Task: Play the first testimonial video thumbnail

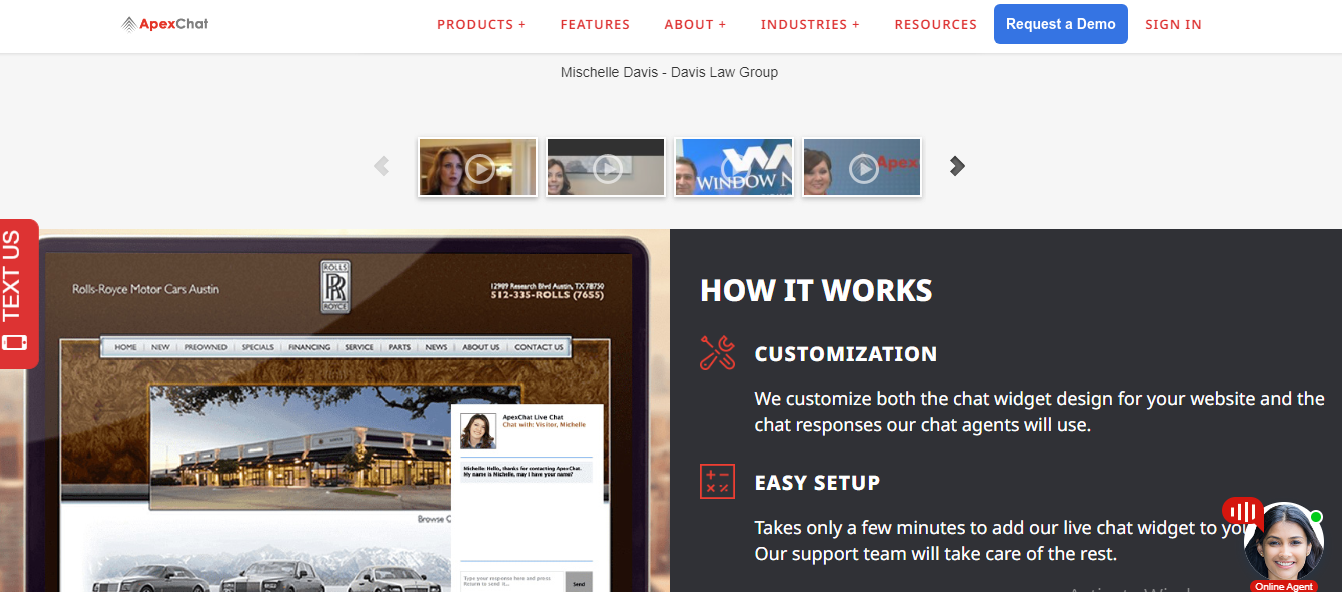Action: 478,167
